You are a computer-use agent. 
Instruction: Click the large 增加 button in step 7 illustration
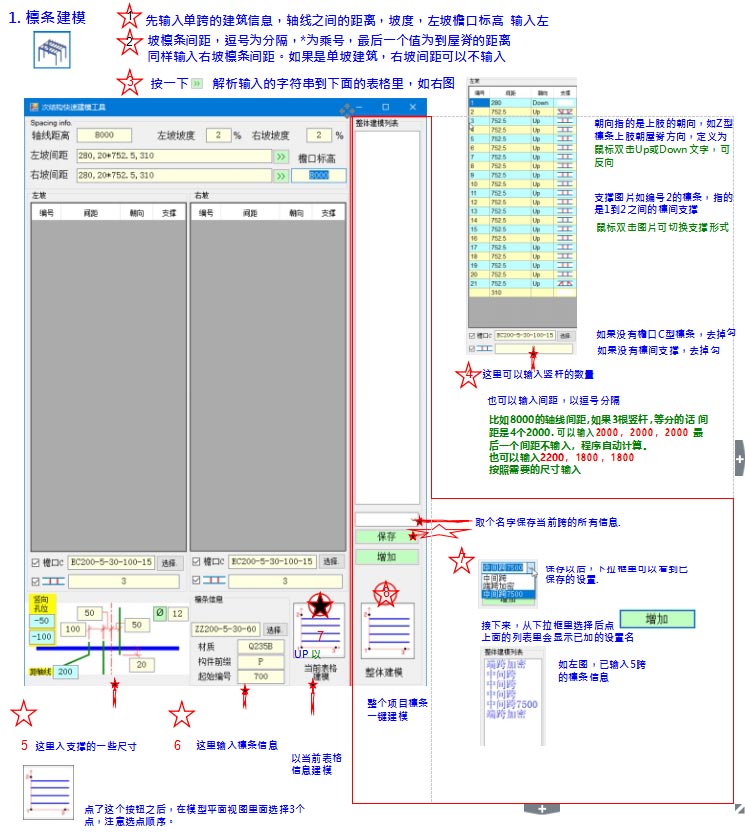657,619
